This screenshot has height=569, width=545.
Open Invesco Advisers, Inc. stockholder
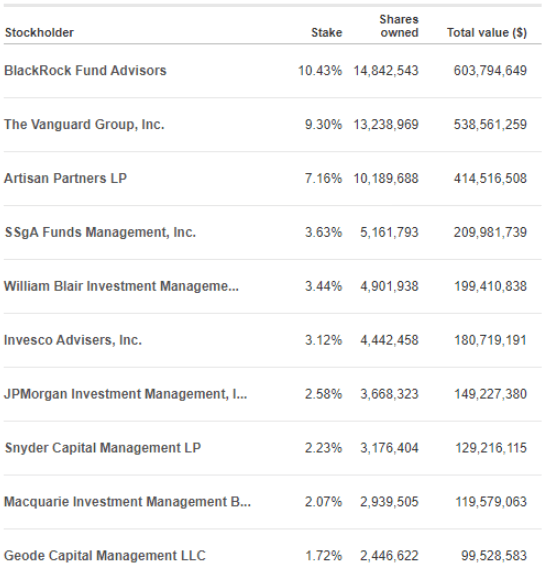[x=73, y=340]
